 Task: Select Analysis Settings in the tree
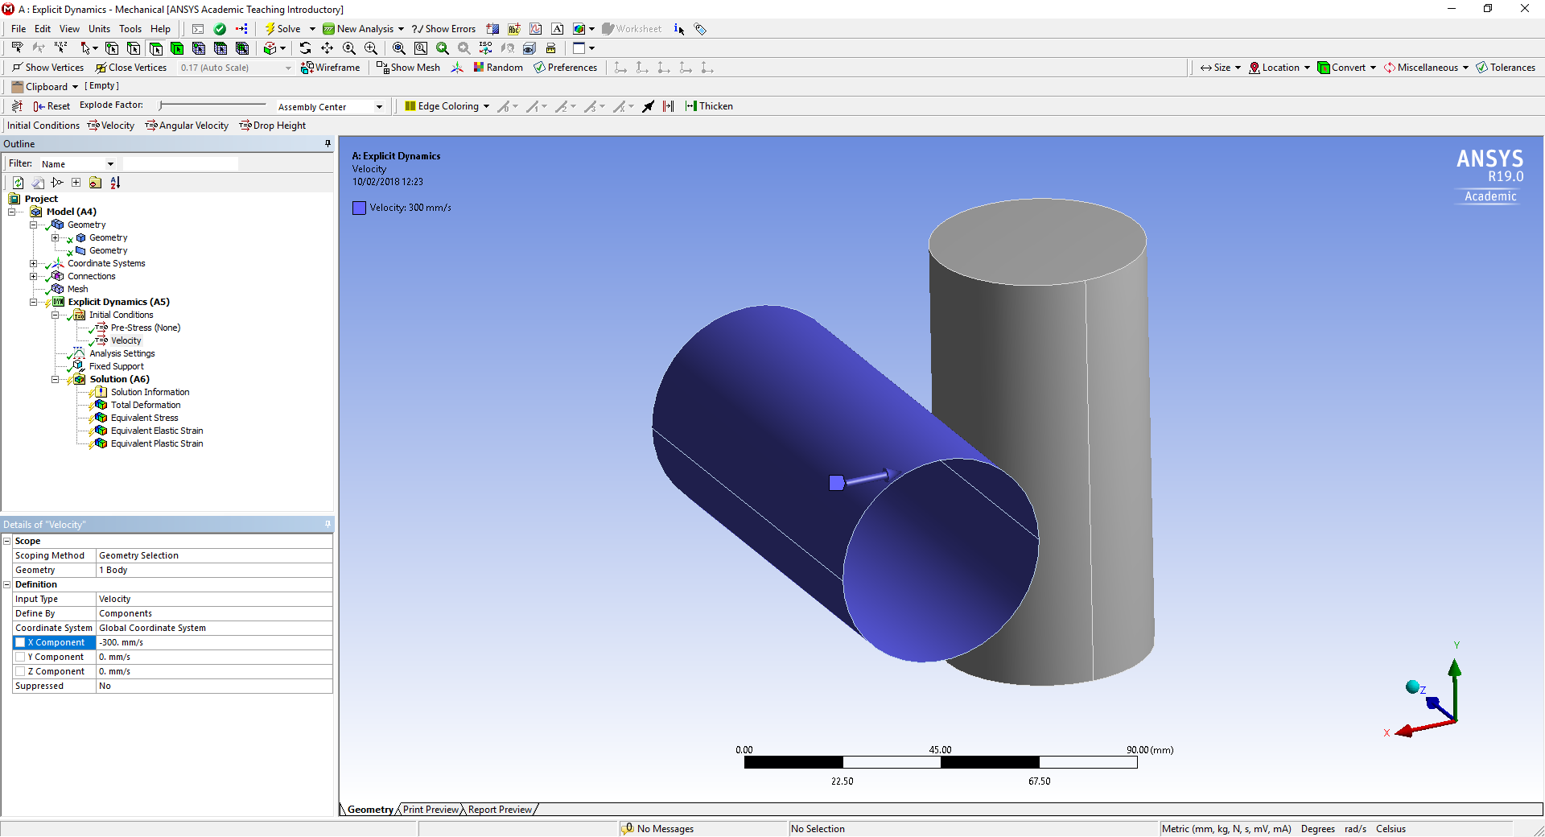tap(122, 354)
